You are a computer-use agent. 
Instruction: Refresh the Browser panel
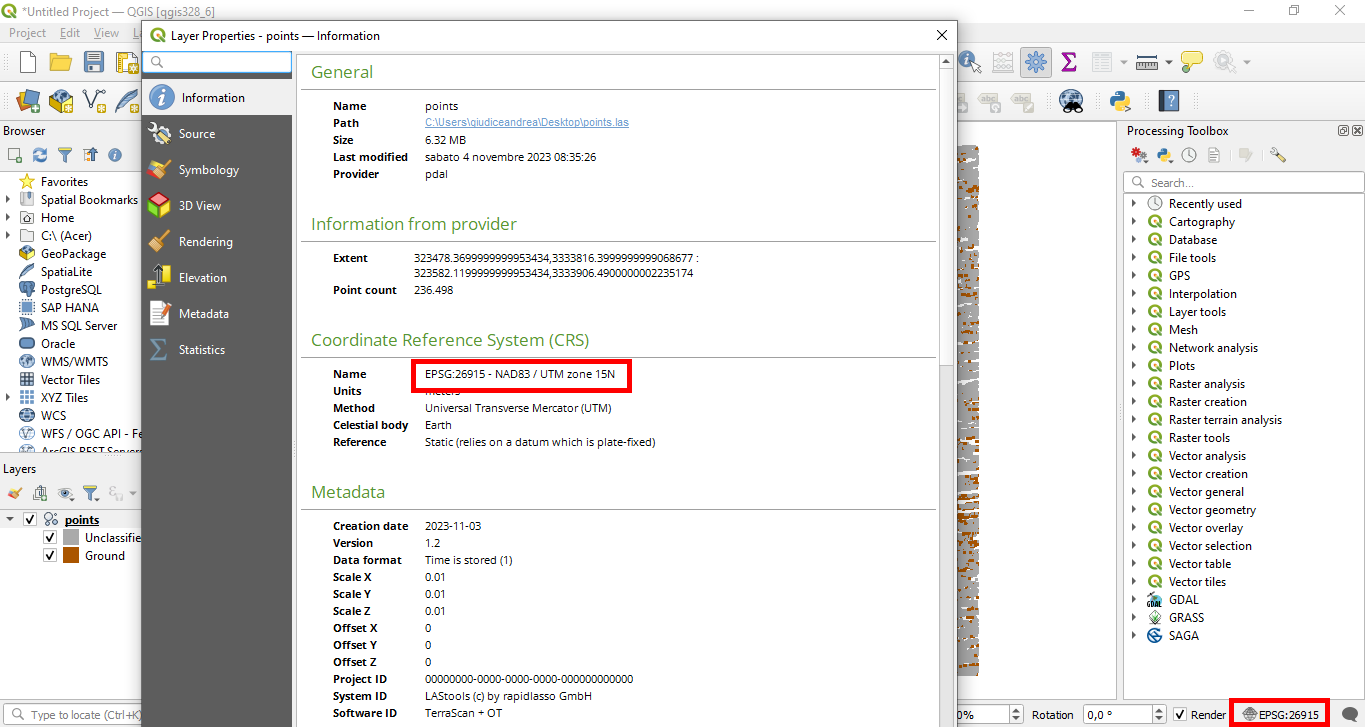pos(39,155)
